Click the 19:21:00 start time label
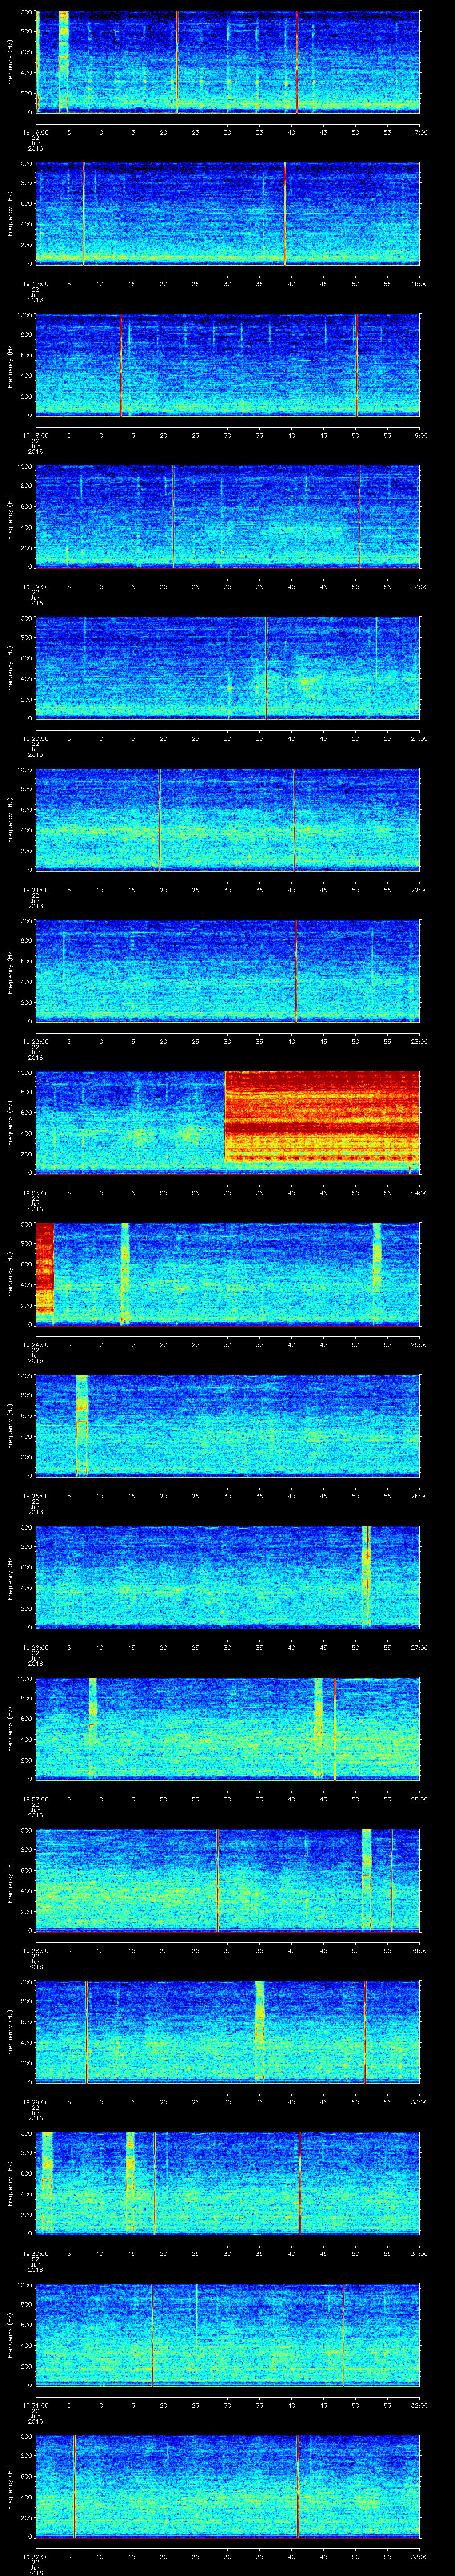455x2576 pixels. [36, 890]
